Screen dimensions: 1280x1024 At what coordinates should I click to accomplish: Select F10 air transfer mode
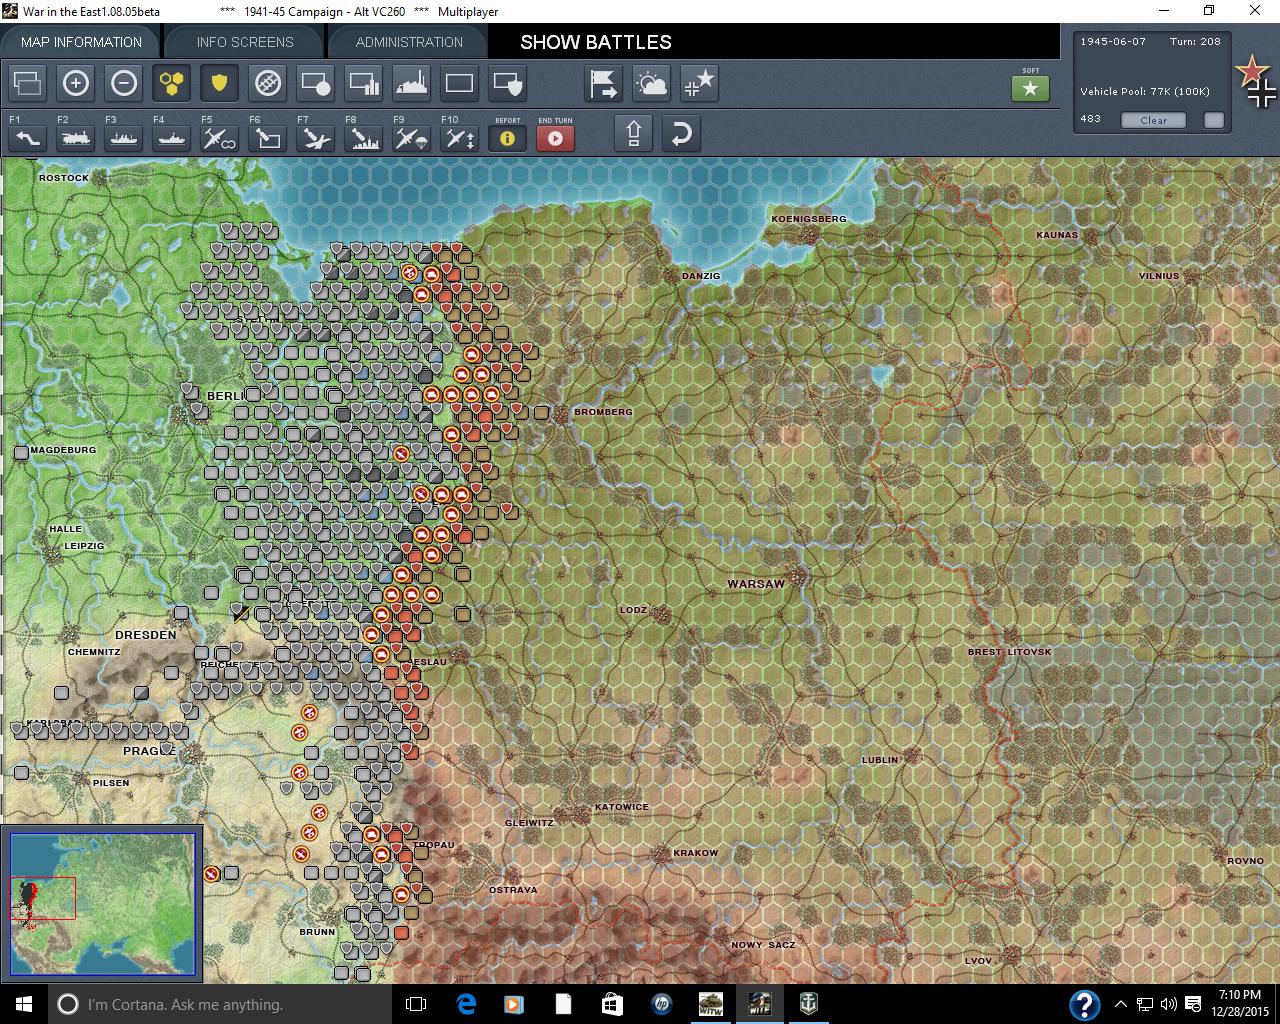tap(460, 138)
